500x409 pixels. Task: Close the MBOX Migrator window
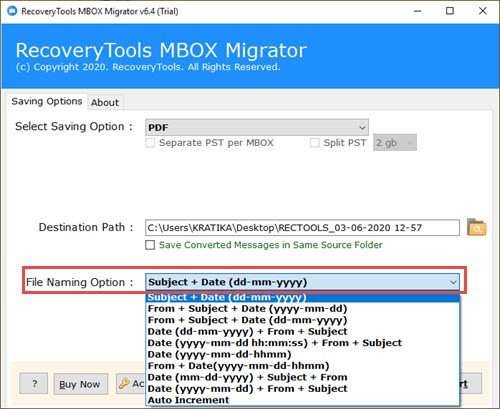pyautogui.click(x=482, y=11)
